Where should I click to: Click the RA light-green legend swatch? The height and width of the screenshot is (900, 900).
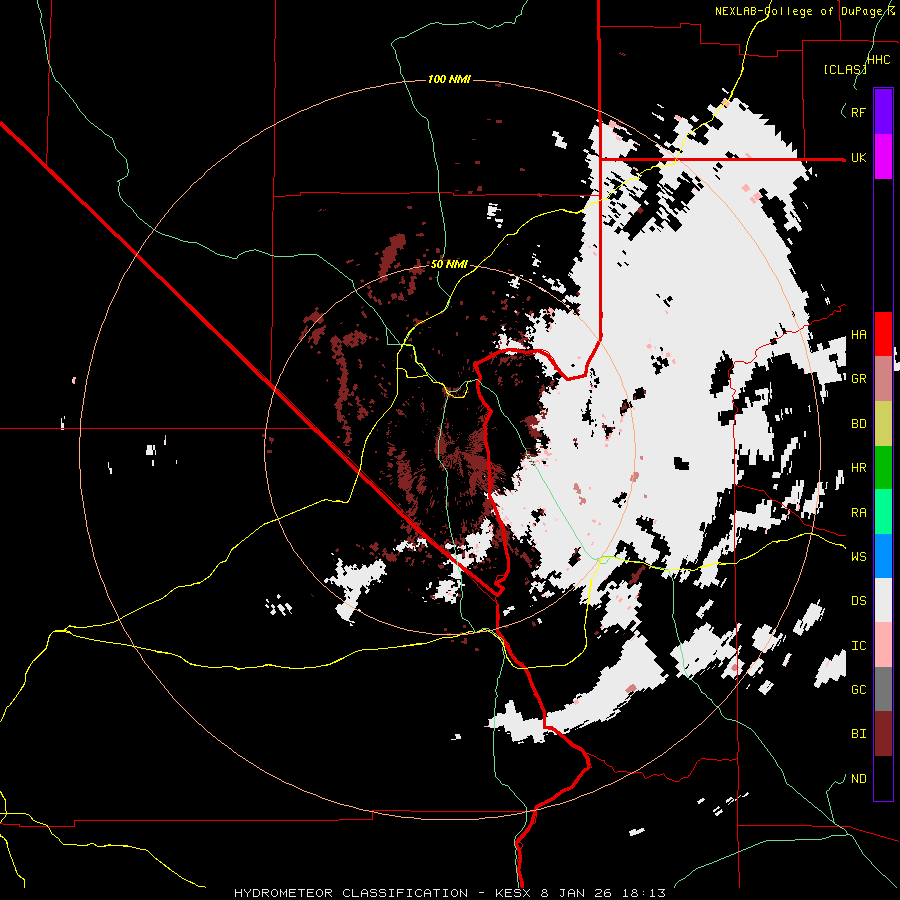883,512
